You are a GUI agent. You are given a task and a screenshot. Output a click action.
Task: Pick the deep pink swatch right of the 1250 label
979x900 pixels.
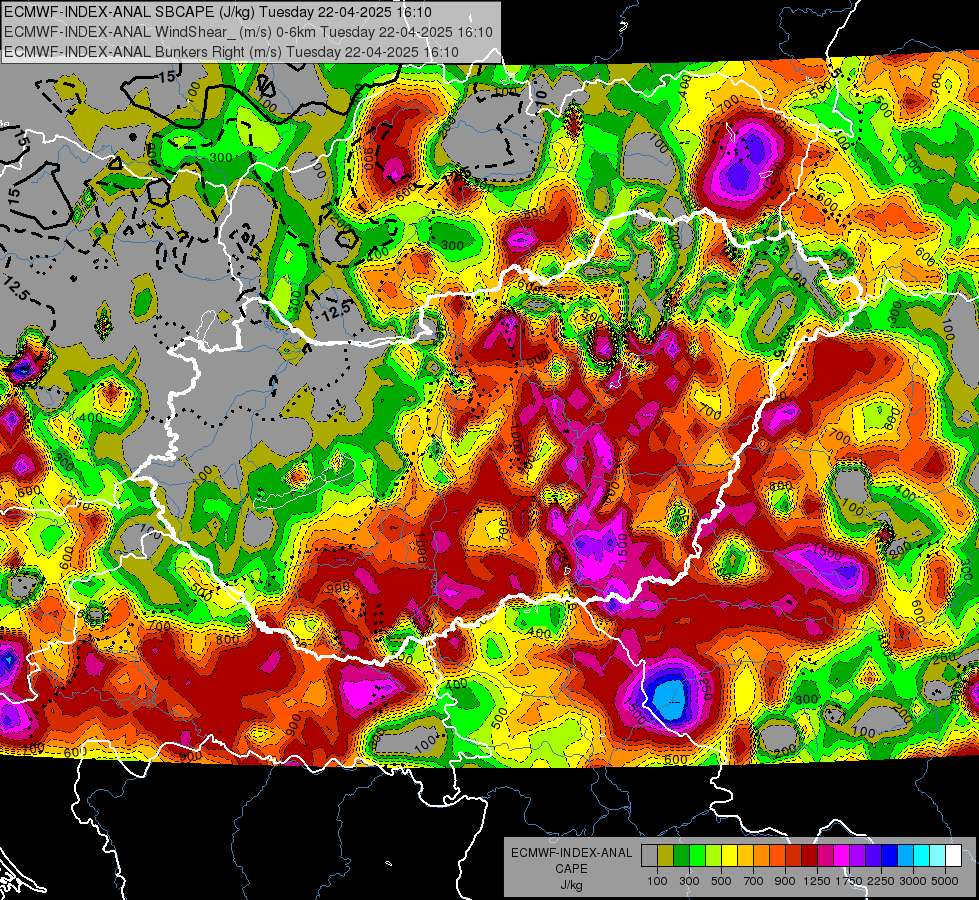click(x=825, y=856)
